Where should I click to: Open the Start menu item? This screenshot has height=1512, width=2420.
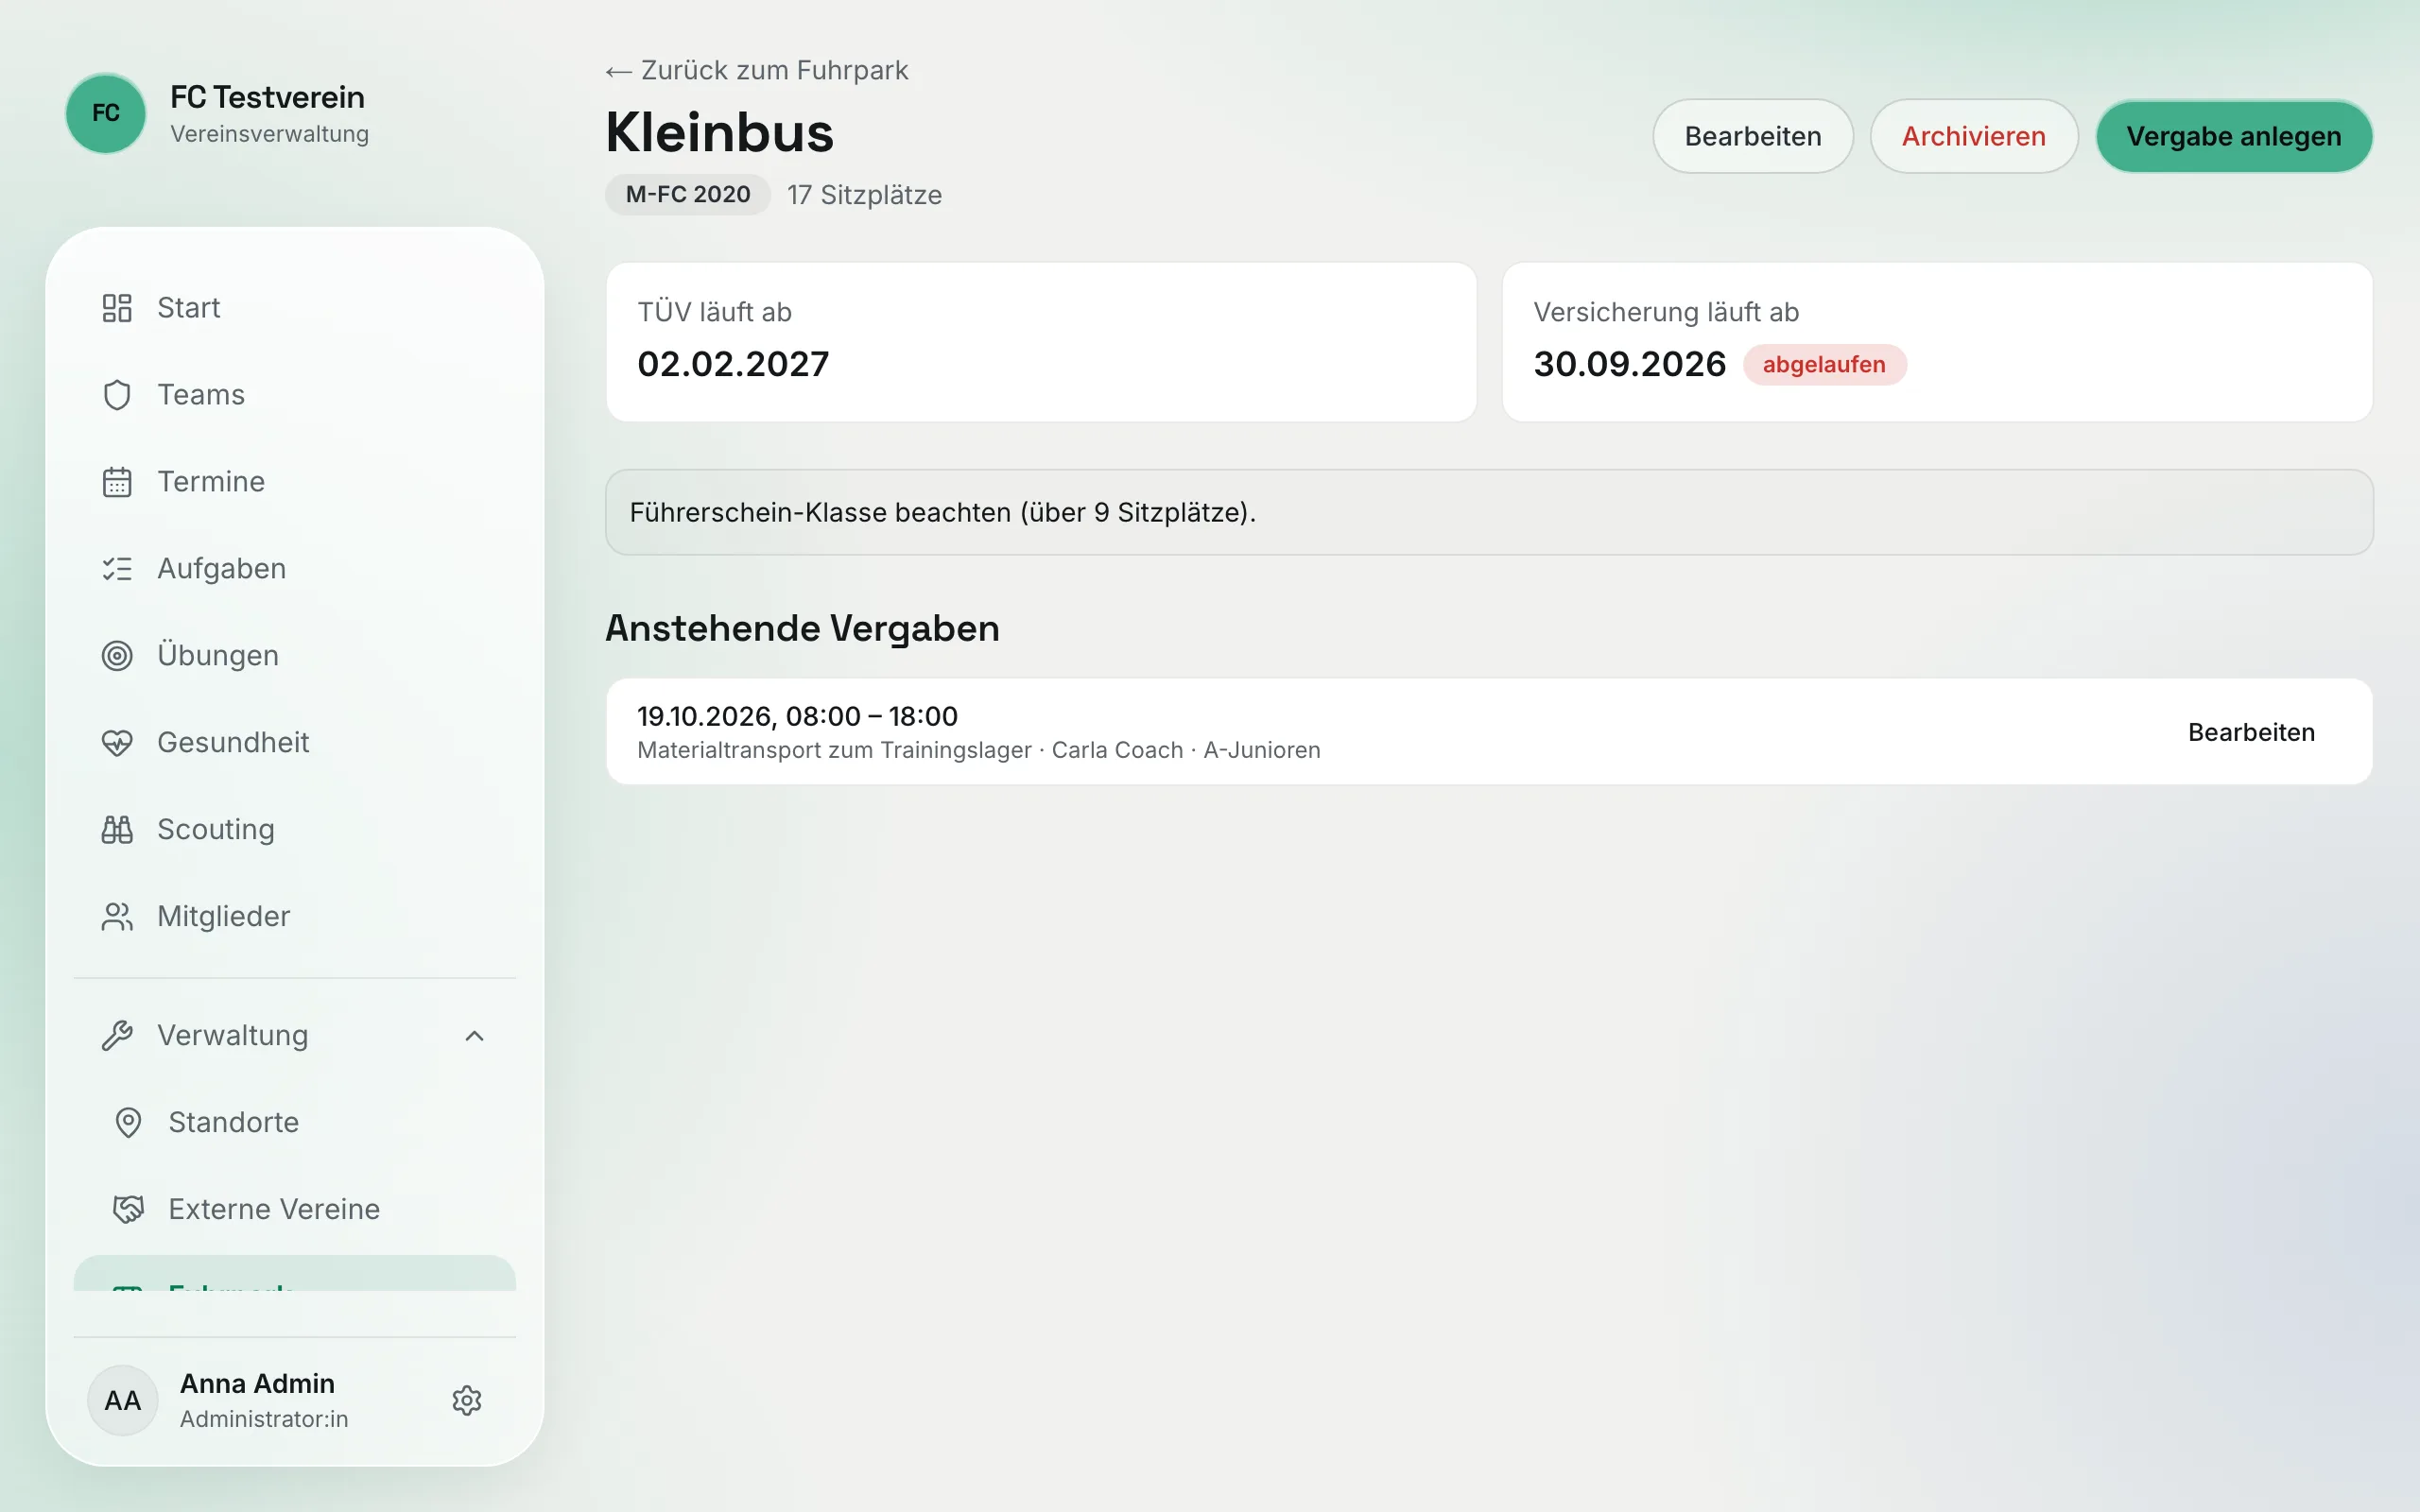click(x=295, y=308)
